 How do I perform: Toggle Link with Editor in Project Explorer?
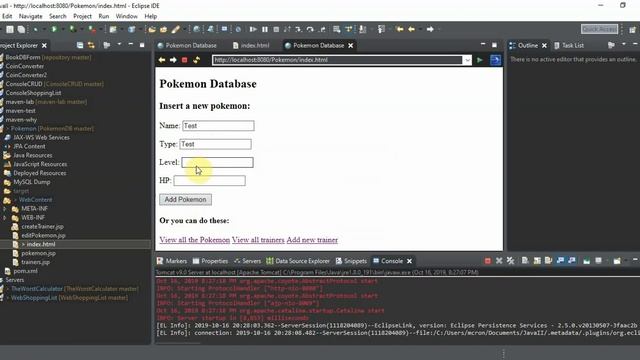coord(91,45)
